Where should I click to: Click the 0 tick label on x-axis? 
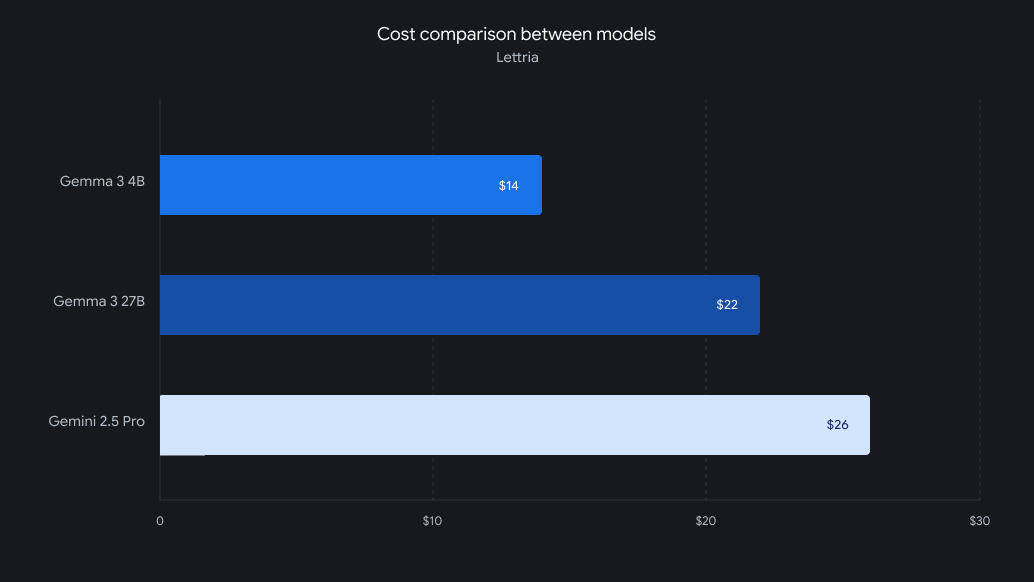[x=160, y=521]
